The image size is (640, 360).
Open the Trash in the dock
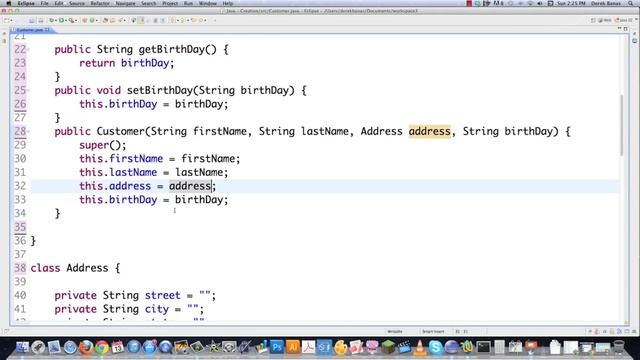(619, 347)
